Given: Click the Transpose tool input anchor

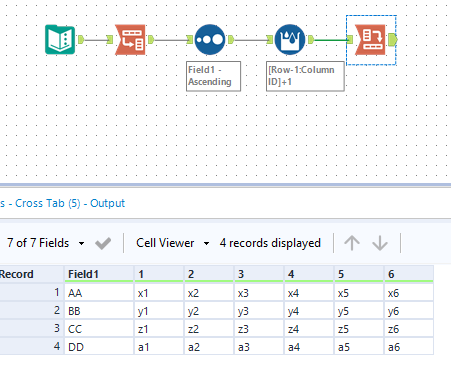Looking at the screenshot, I should click(x=110, y=40).
